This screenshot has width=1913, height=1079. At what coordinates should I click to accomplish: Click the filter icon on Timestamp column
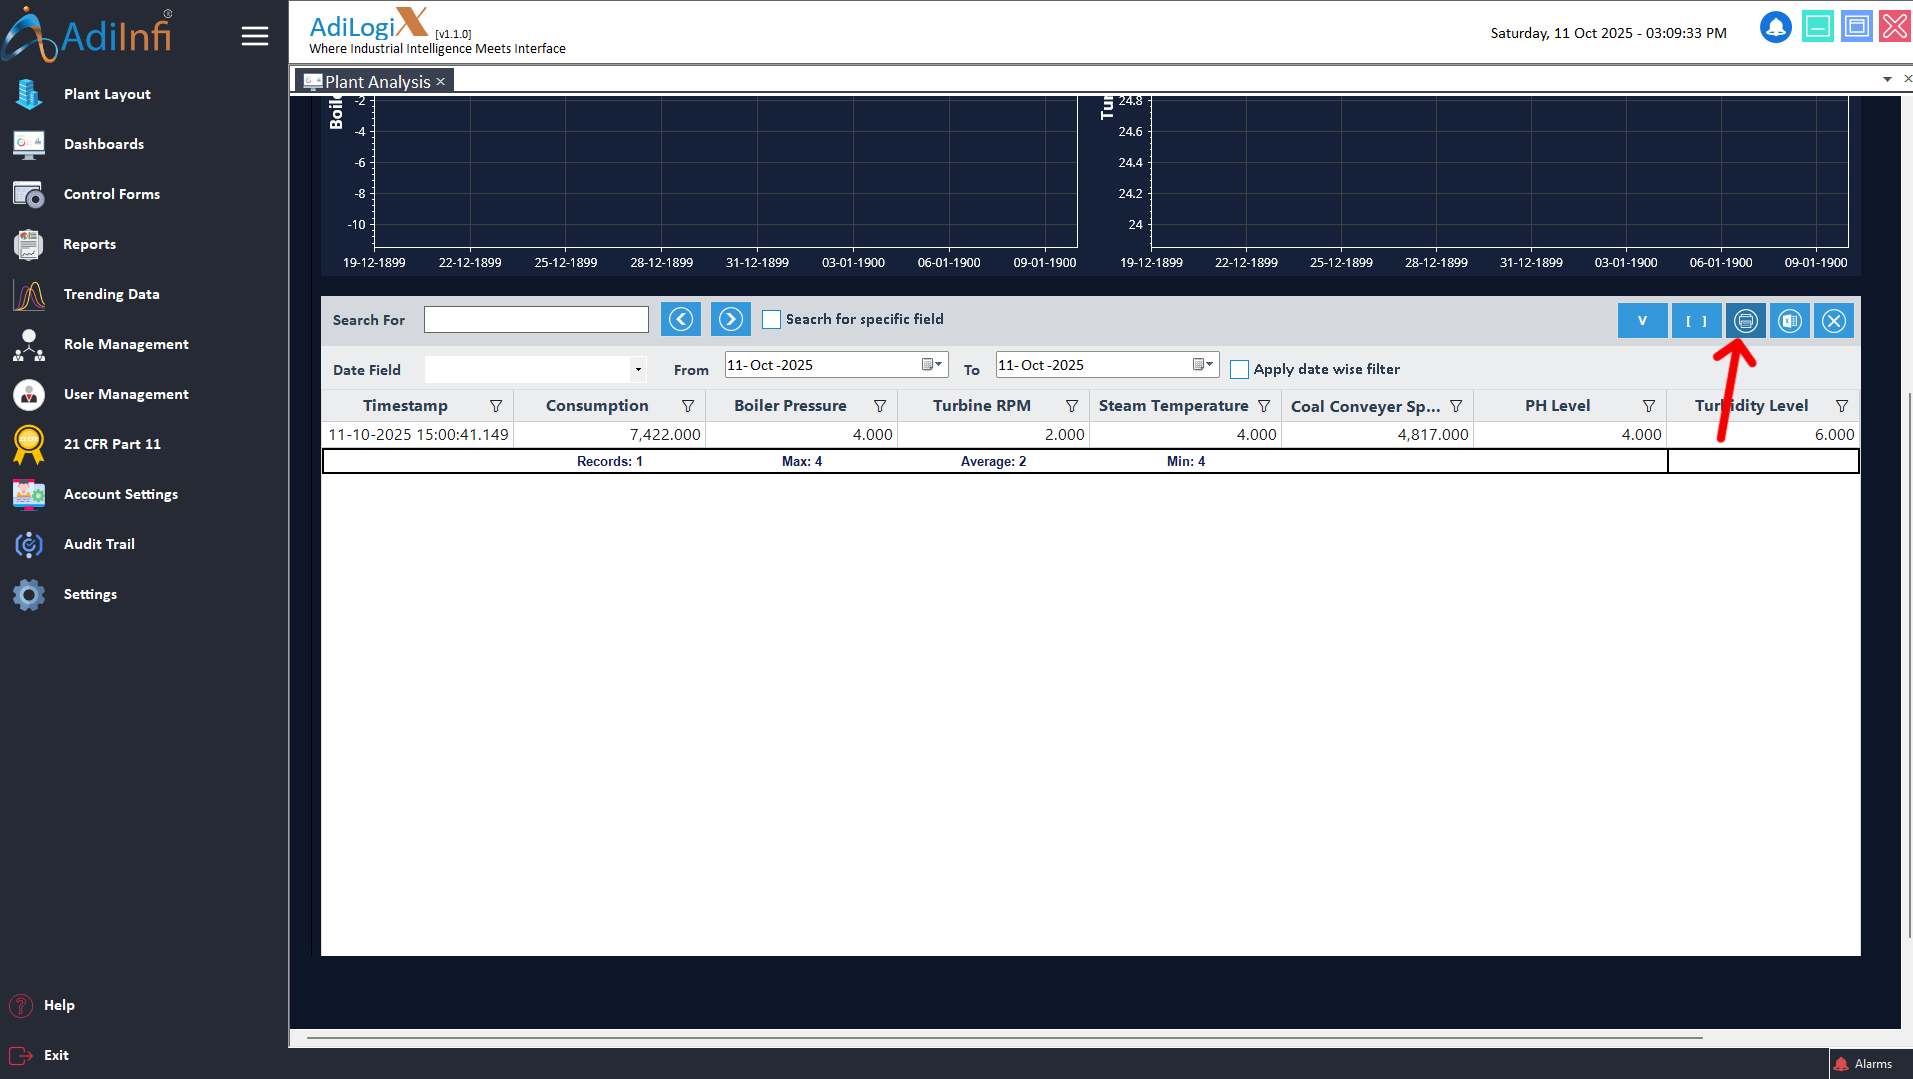[496, 406]
